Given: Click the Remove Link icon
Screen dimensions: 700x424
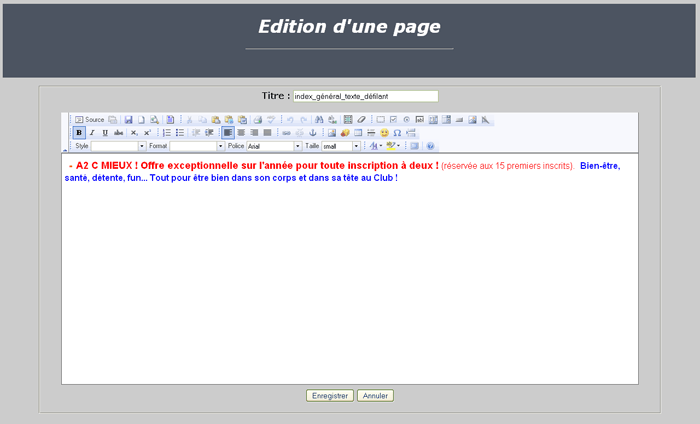Looking at the screenshot, I should (300, 133).
